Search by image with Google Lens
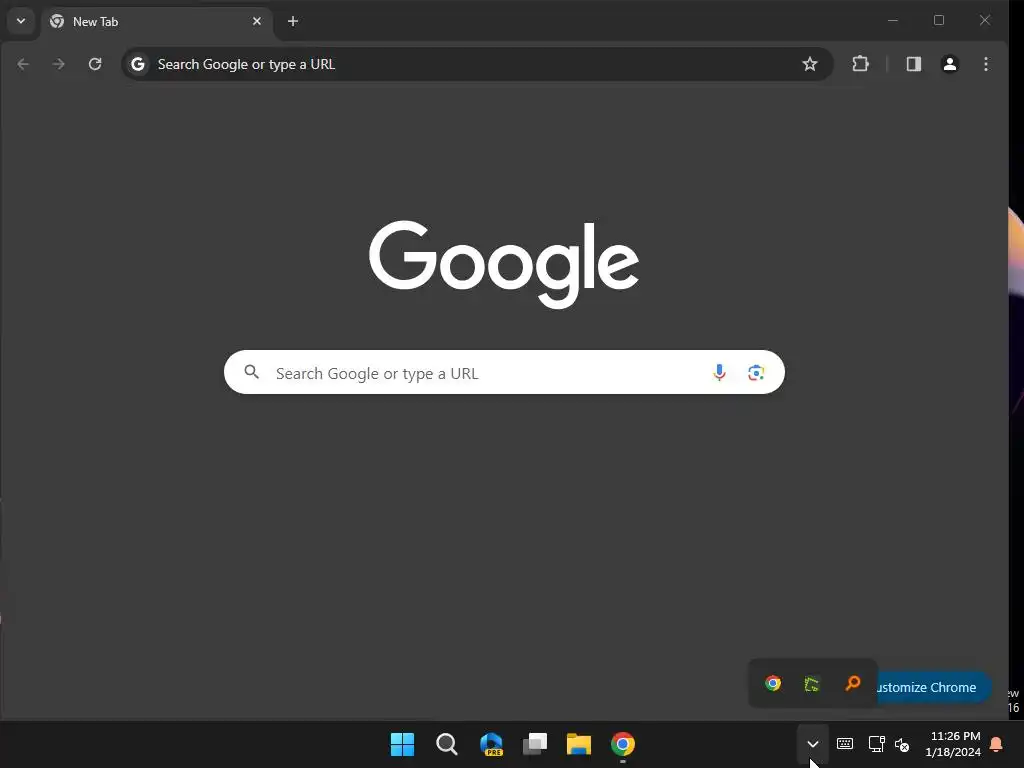 (x=756, y=372)
